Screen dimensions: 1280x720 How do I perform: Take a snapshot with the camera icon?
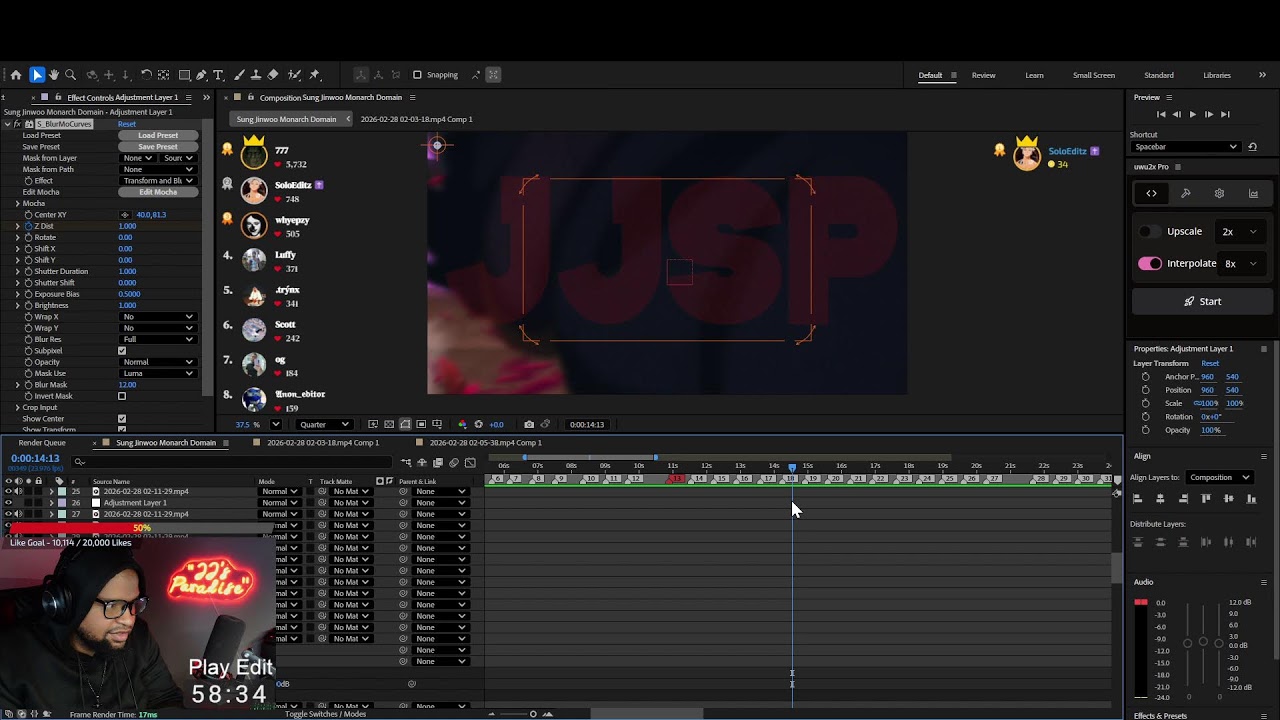click(529, 424)
